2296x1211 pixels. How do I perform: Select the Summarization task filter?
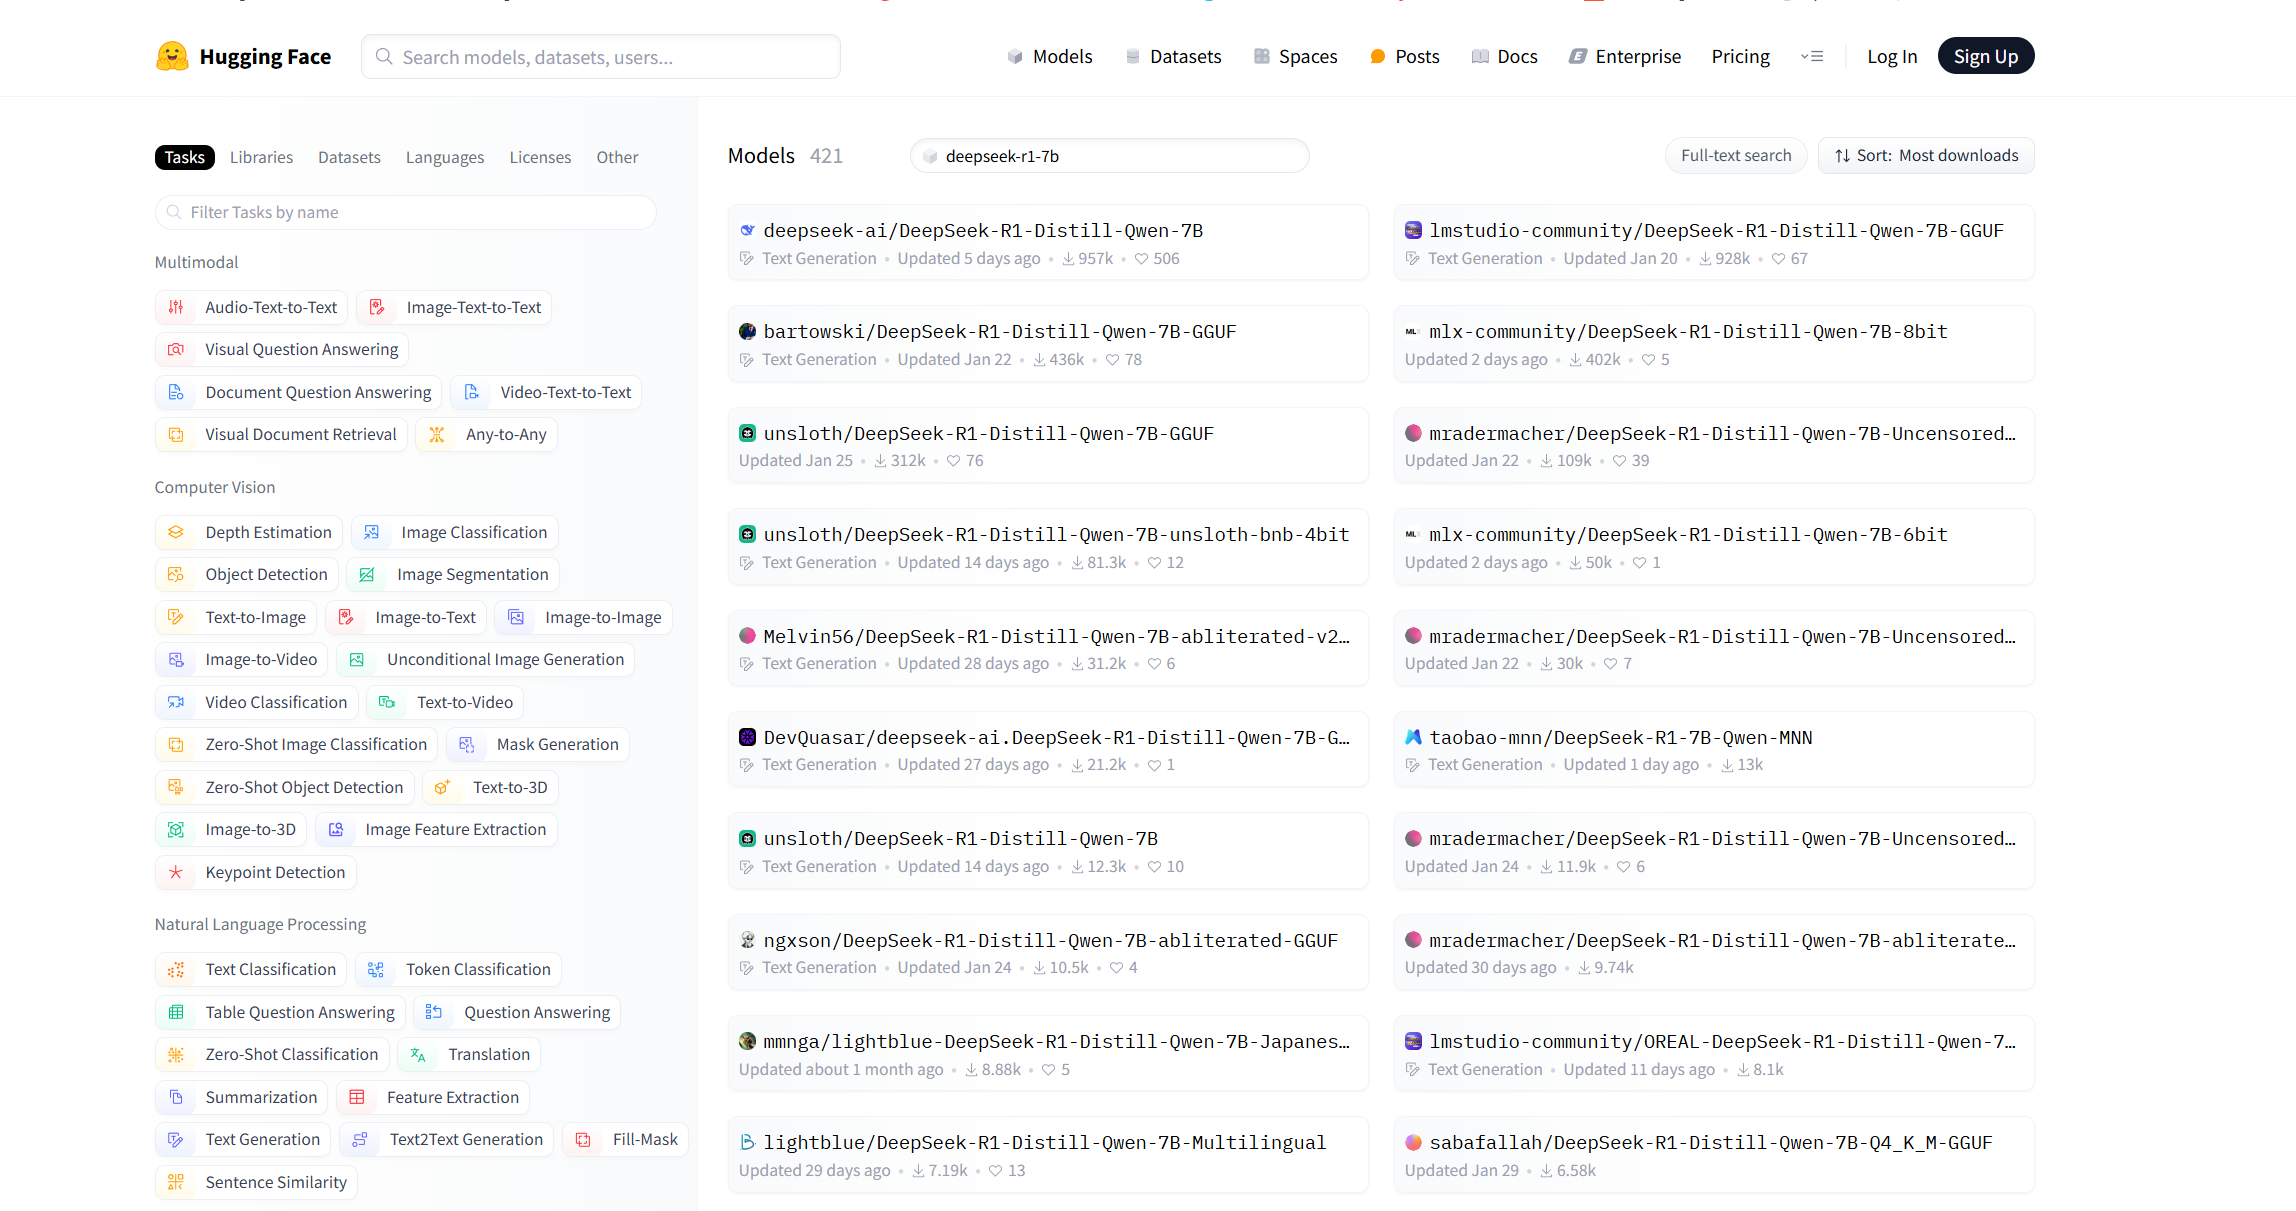242,1097
